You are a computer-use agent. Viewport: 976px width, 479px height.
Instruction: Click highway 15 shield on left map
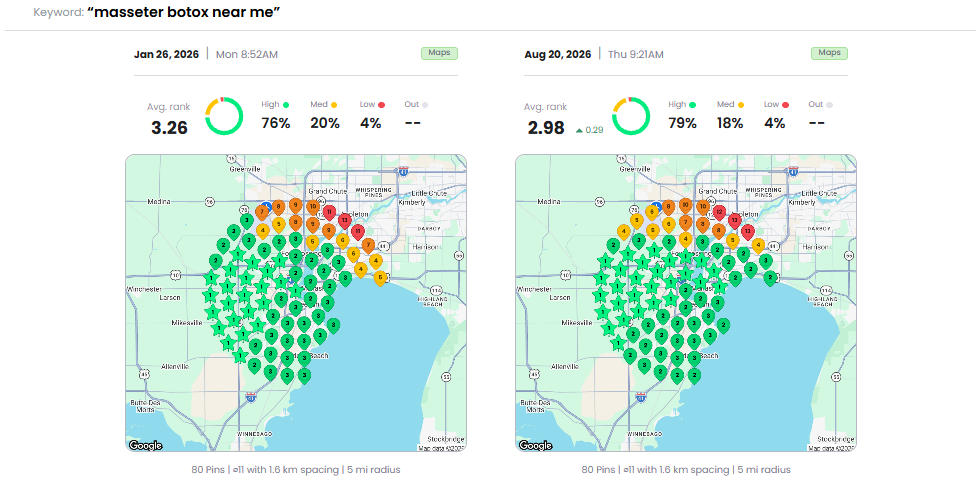point(230,159)
